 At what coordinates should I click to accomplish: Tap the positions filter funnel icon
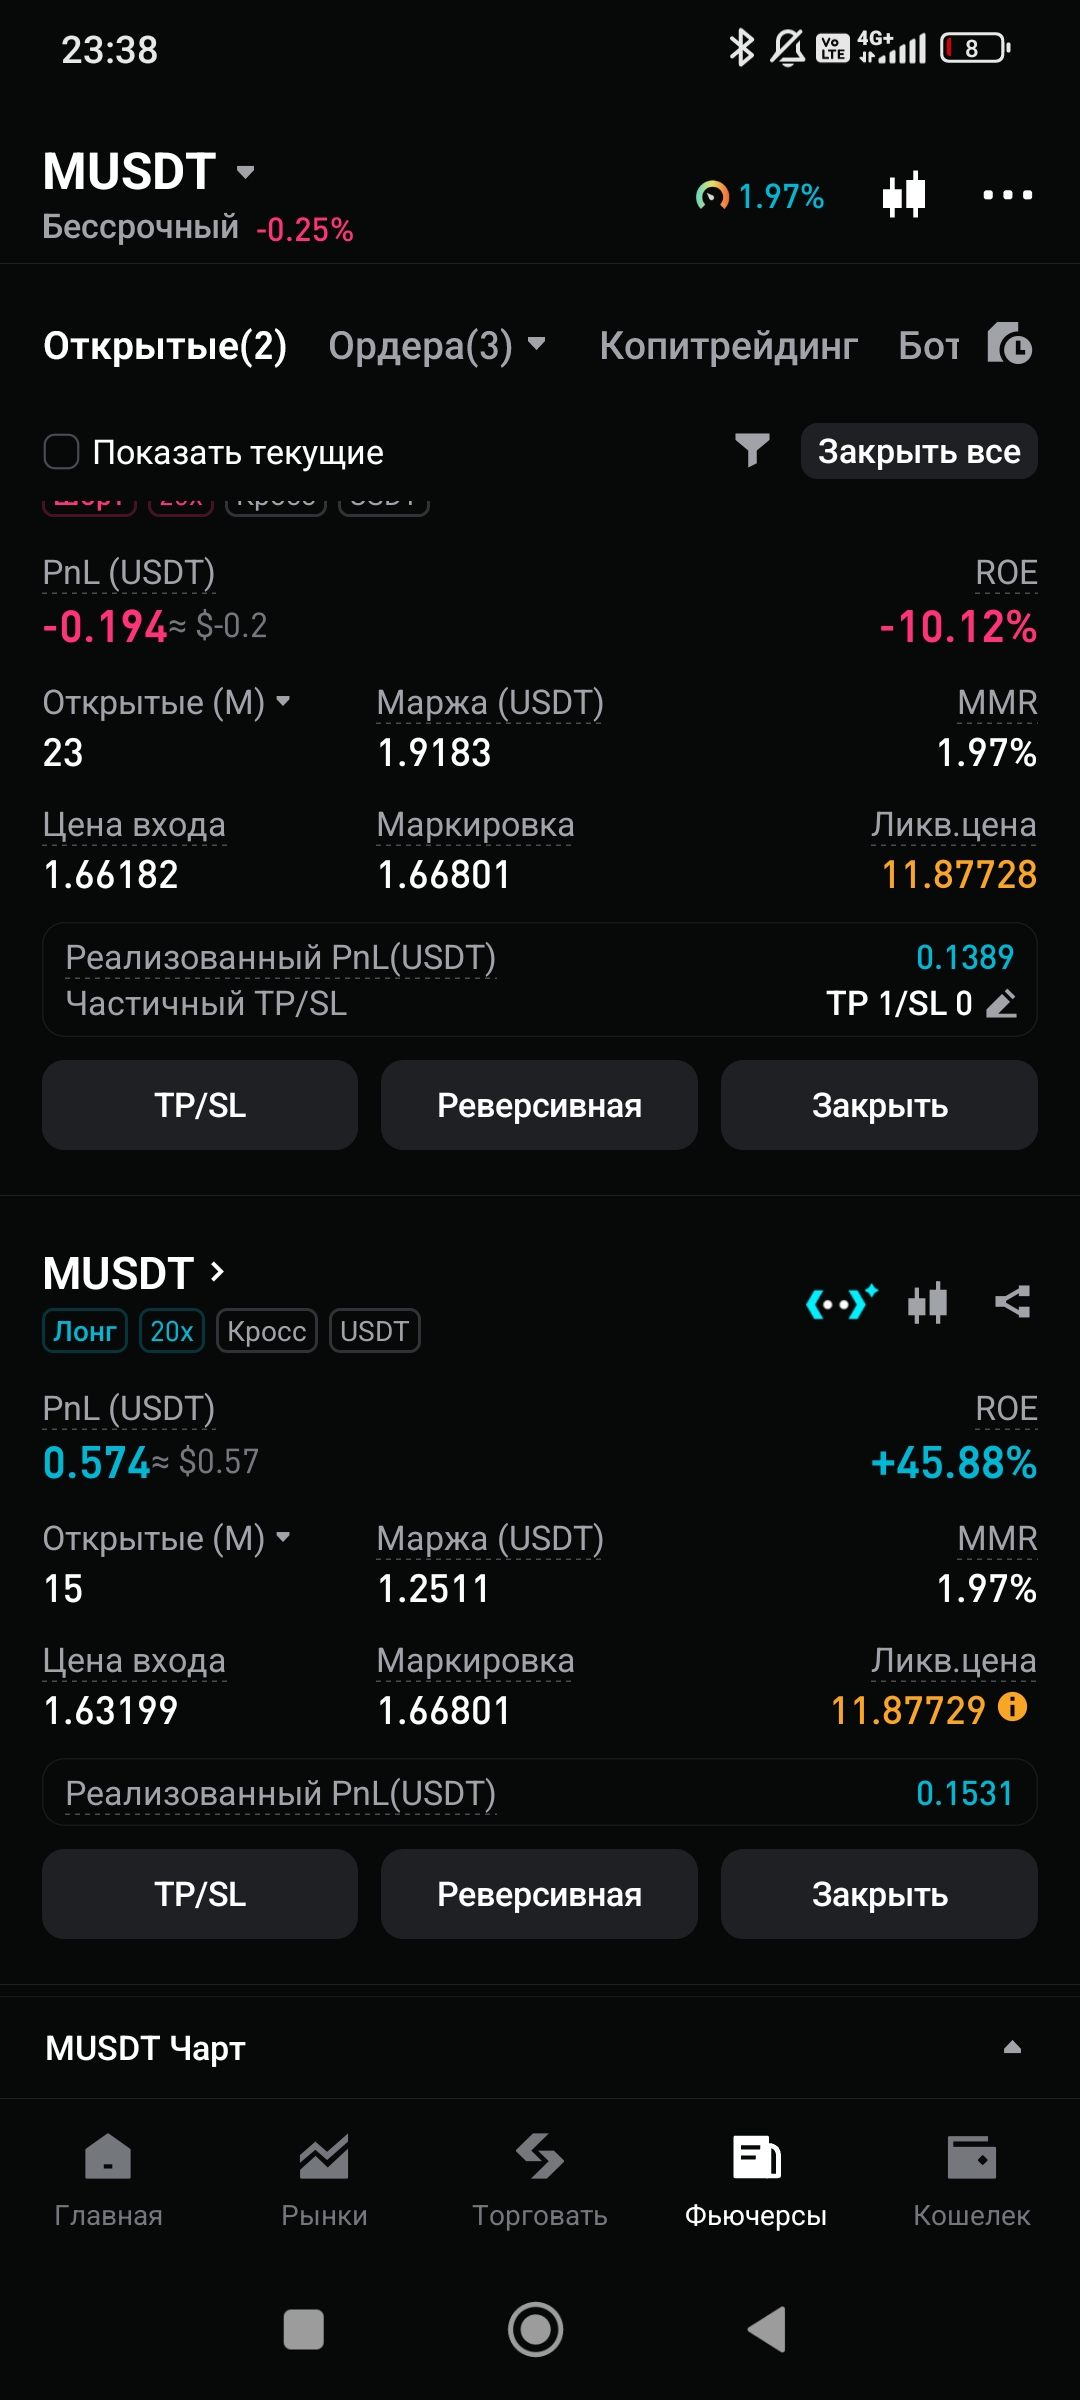(752, 451)
